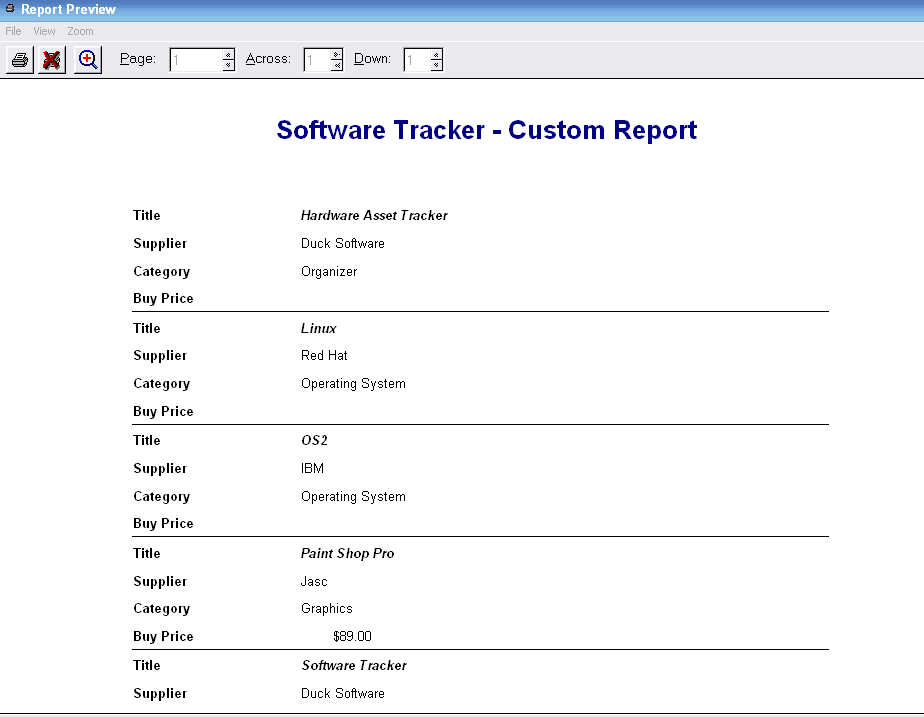The width and height of the screenshot is (924, 717).
Task: Click the 'Supplier' label beside IBM
Action: (x=160, y=469)
